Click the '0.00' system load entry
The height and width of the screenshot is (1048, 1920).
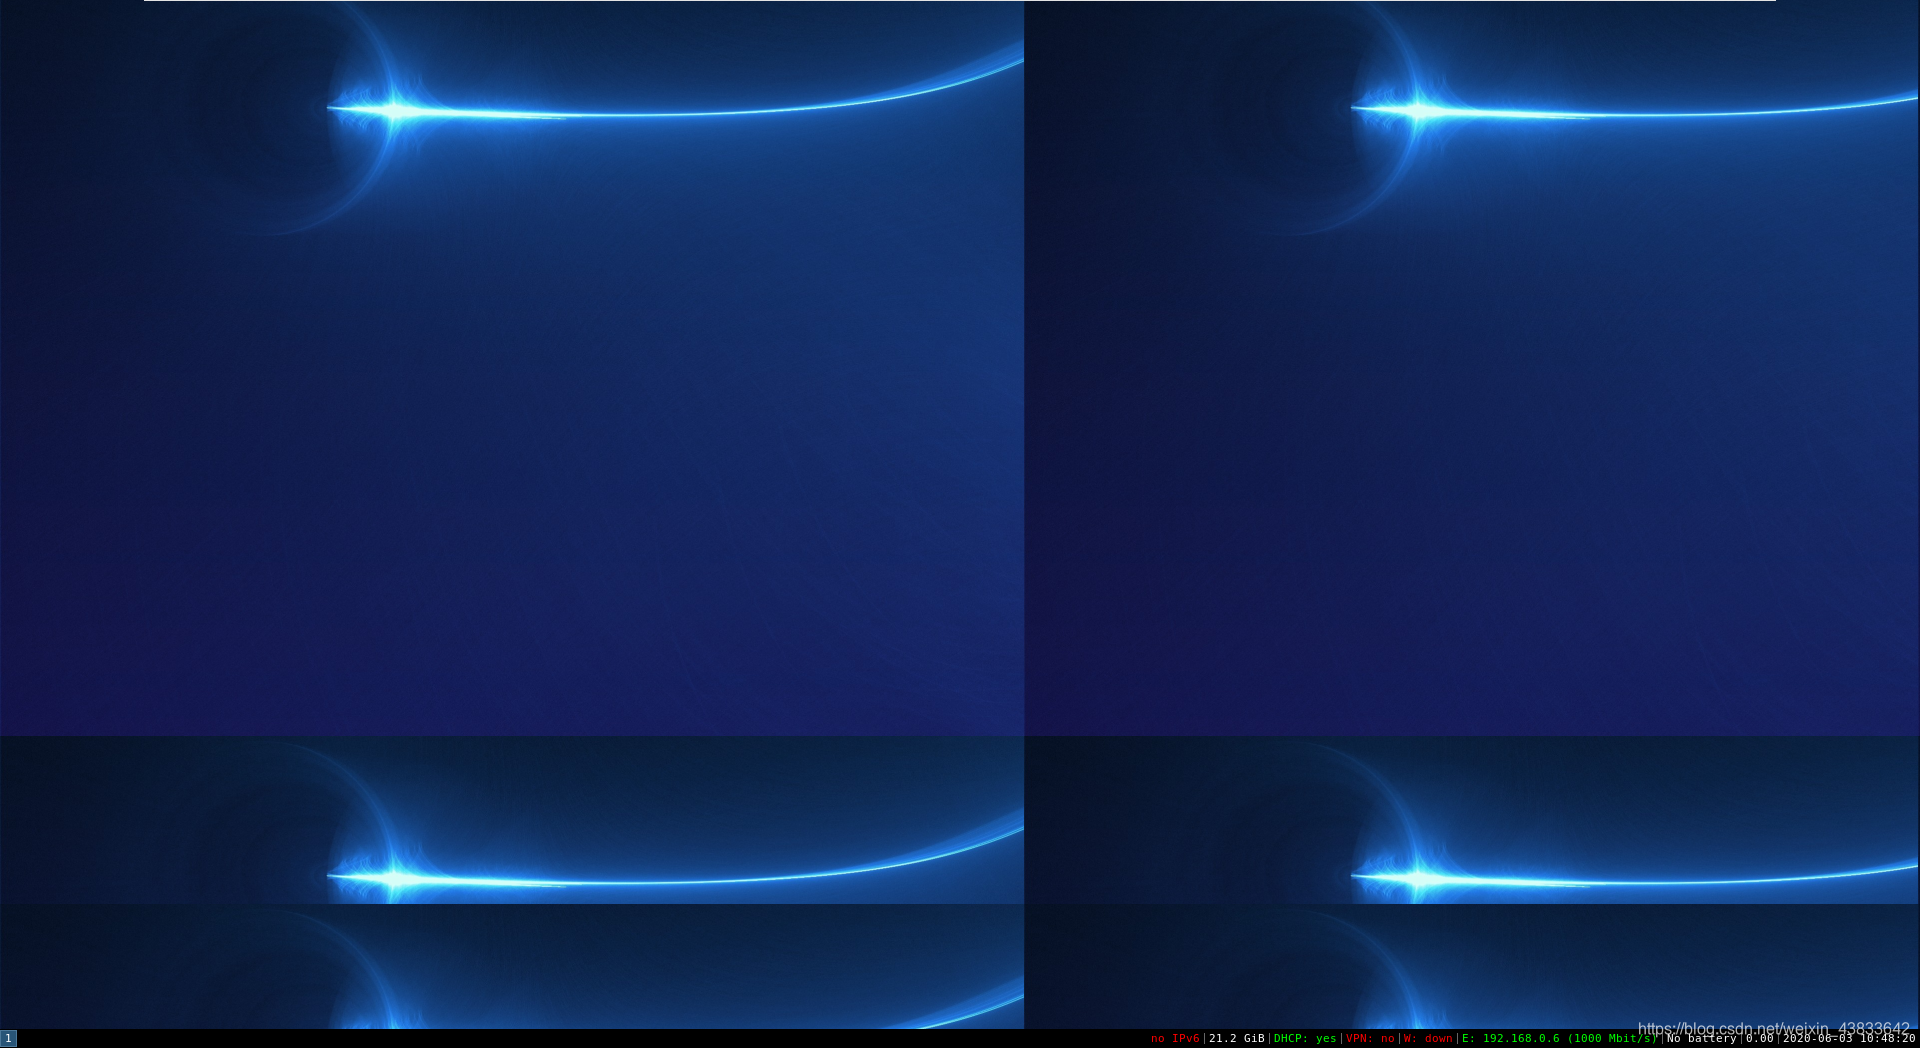pyautogui.click(x=1760, y=1039)
